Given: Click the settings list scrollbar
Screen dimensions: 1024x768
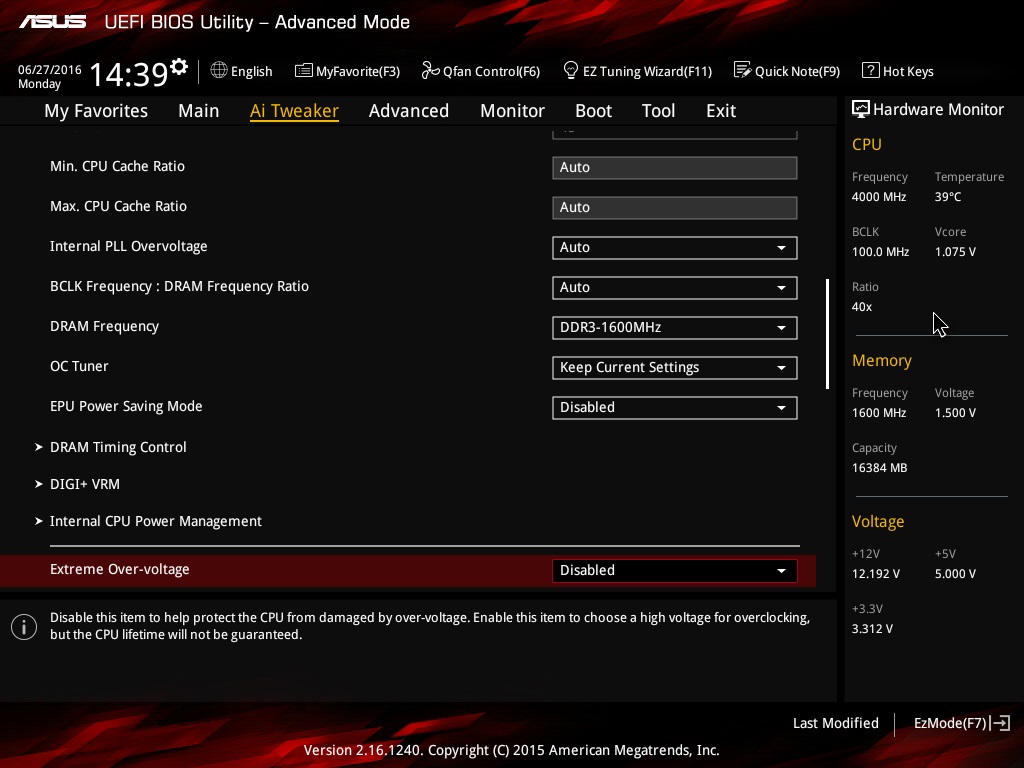Looking at the screenshot, I should 827,334.
